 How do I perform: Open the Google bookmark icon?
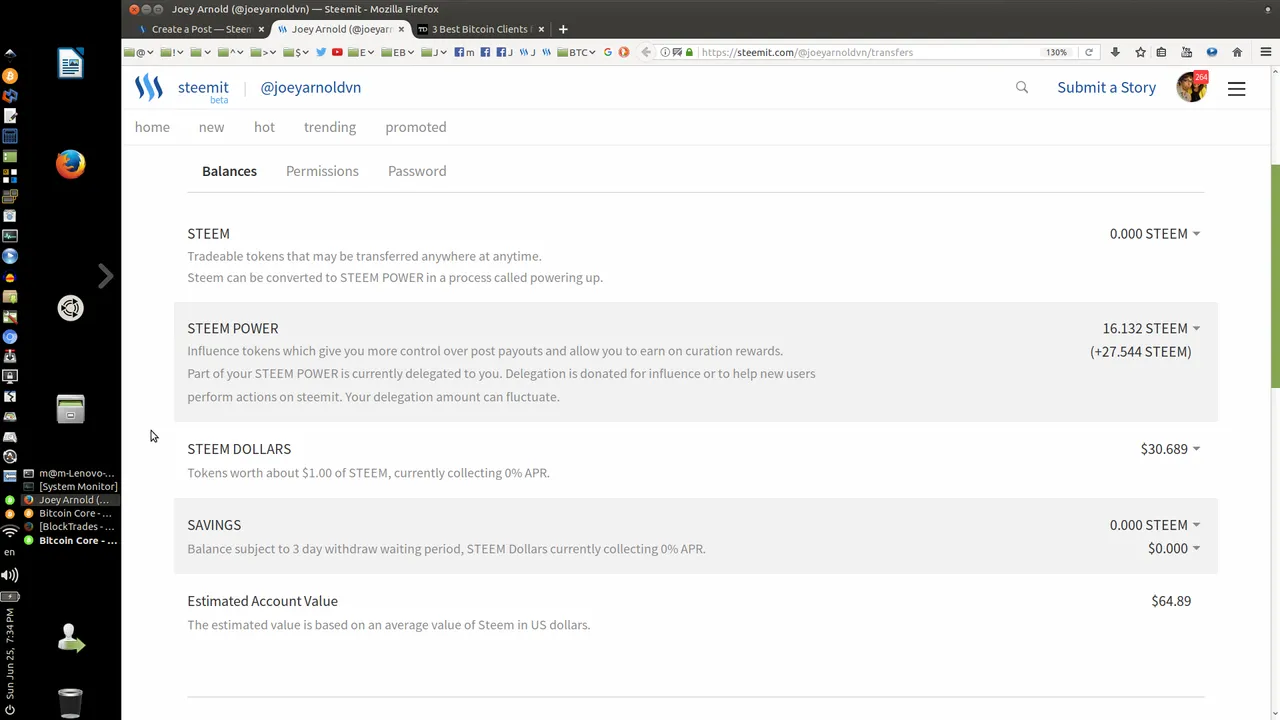pos(608,52)
